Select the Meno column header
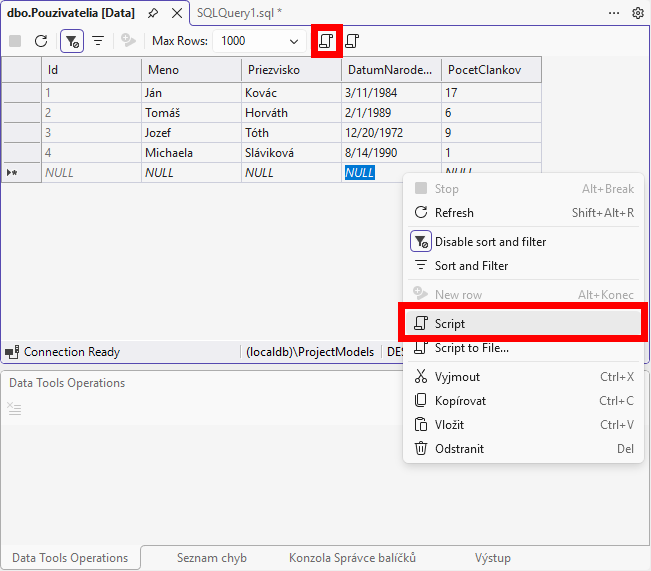Image resolution: width=651 pixels, height=571 pixels. [191, 69]
